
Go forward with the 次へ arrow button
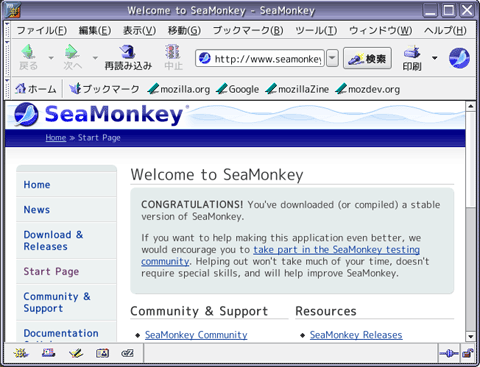pyautogui.click(x=72, y=57)
